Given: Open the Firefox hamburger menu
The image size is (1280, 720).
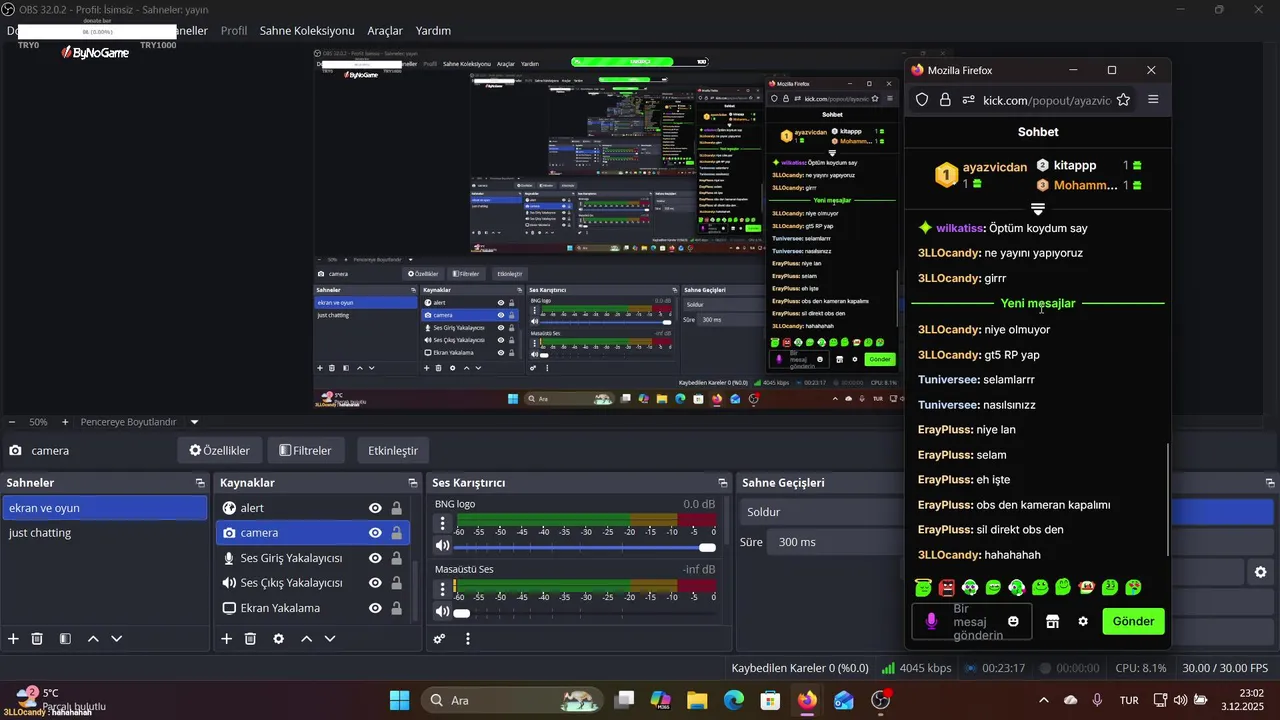Looking at the screenshot, I should click(x=1153, y=99).
